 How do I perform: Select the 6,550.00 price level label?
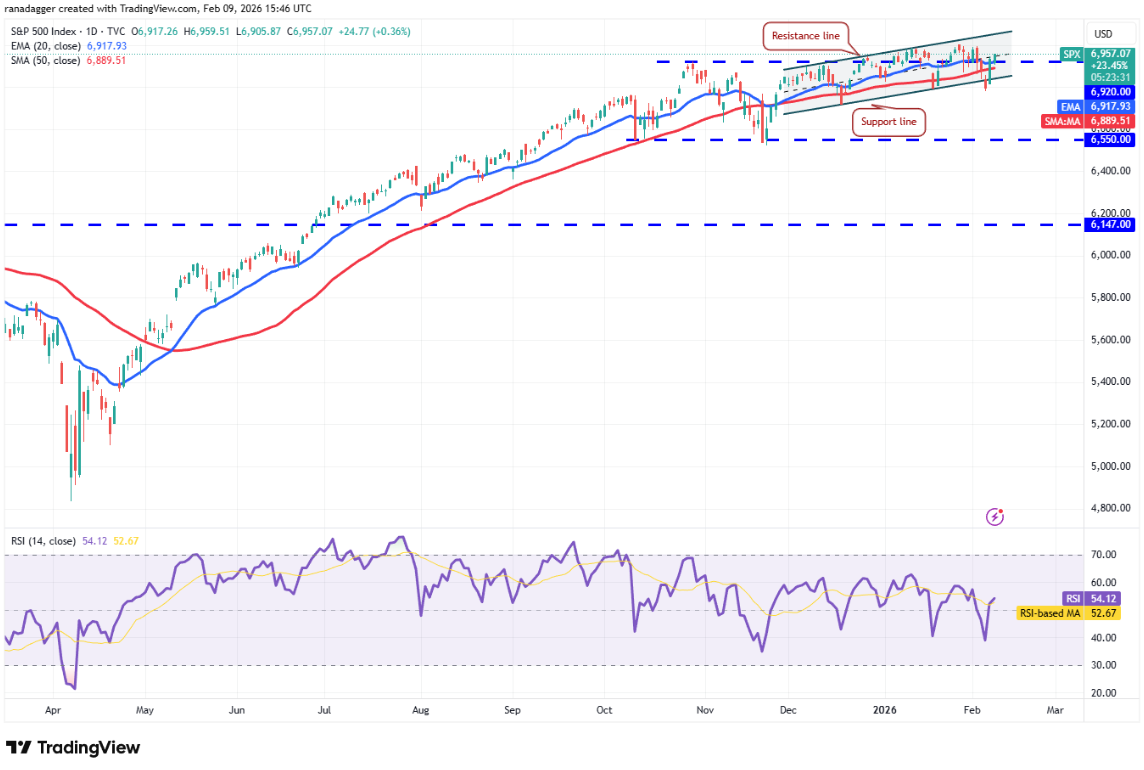[1111, 140]
